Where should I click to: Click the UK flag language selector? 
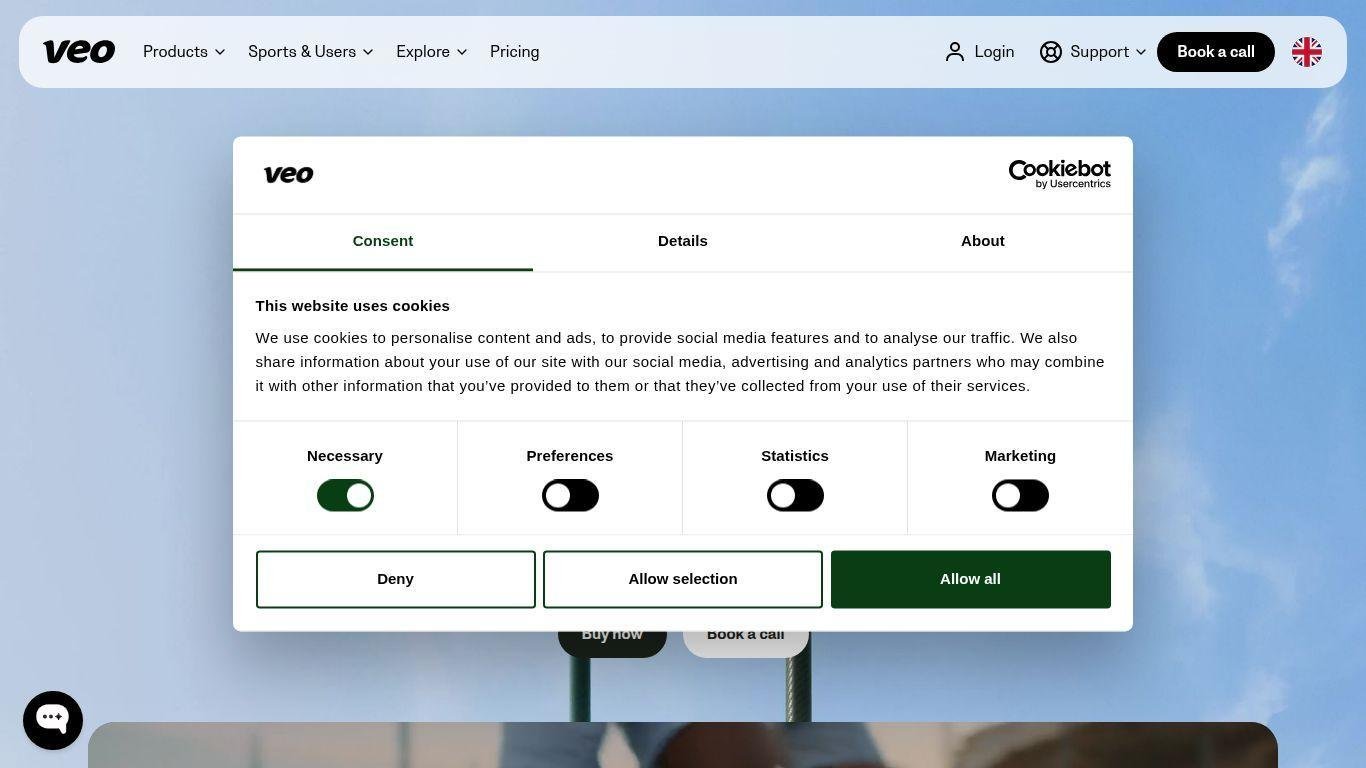pyautogui.click(x=1306, y=52)
